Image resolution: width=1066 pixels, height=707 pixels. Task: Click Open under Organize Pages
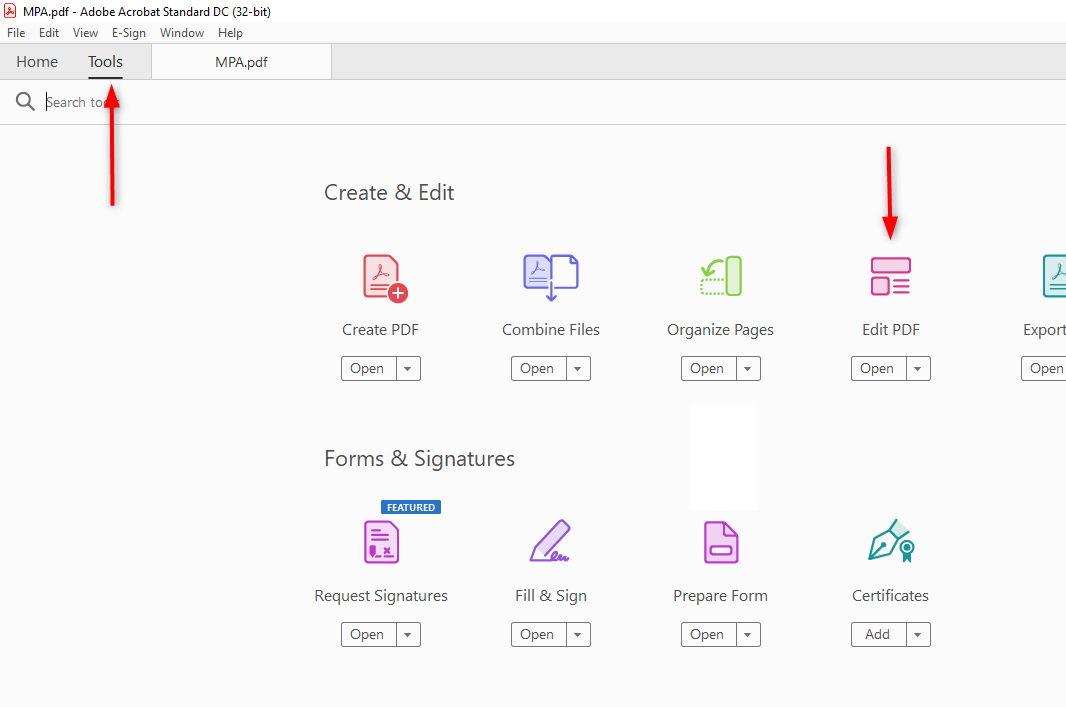pos(708,368)
